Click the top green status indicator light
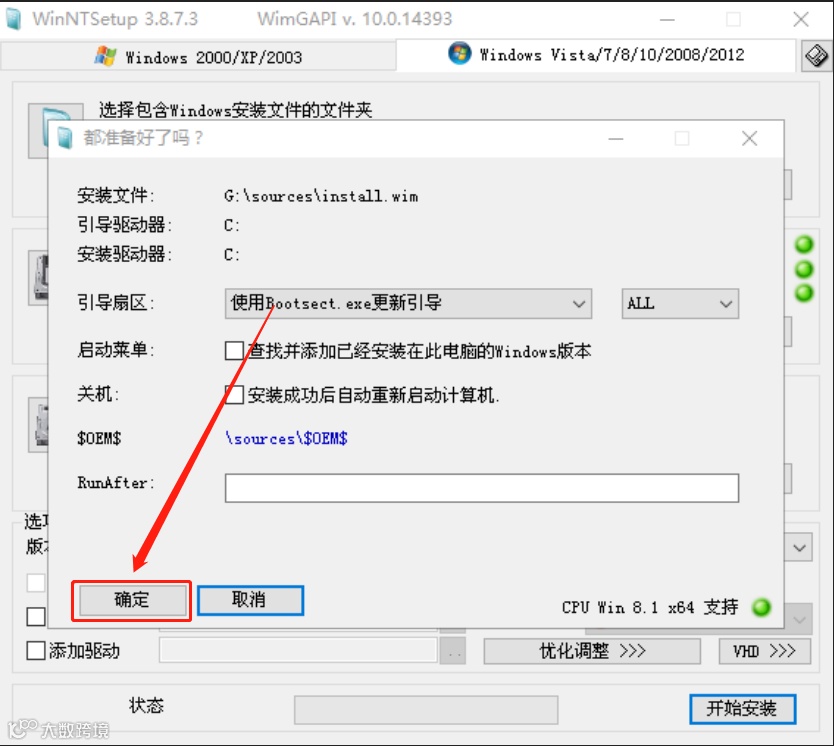Screen dimensions: 834x746 point(804,245)
